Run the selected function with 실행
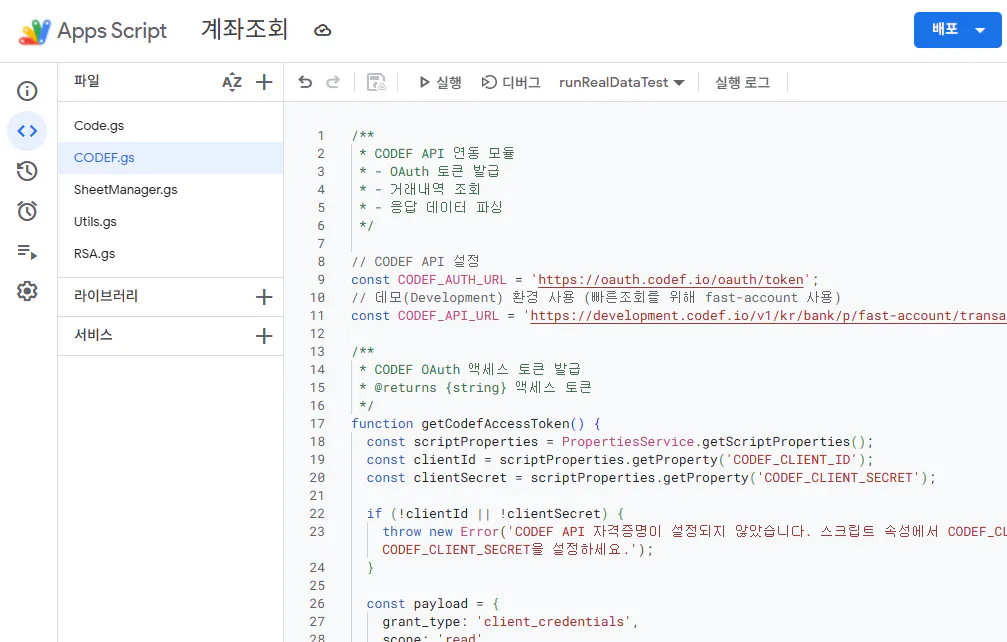 click(439, 82)
